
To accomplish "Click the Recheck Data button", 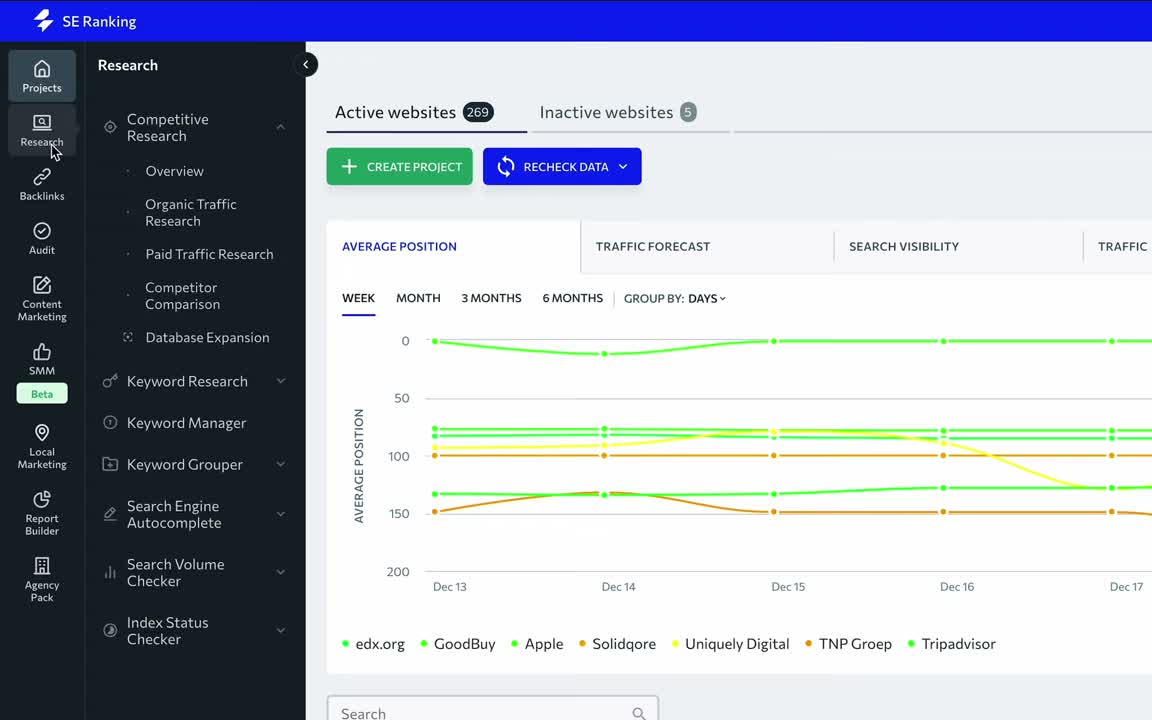I will (x=562, y=167).
